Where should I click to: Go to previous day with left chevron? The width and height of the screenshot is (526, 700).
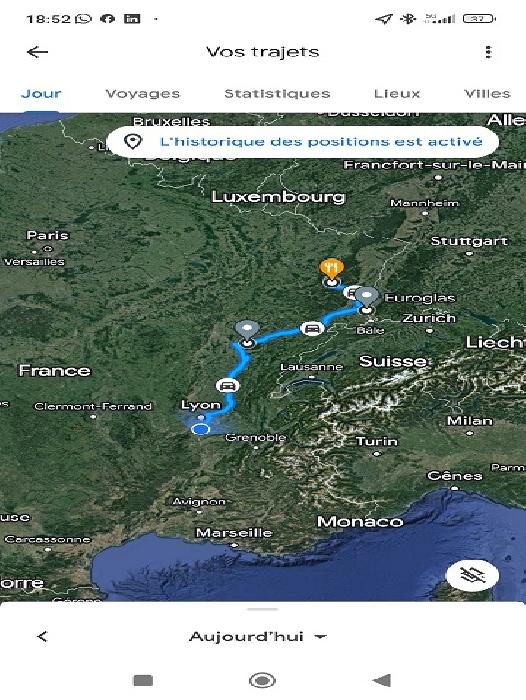[42, 637]
